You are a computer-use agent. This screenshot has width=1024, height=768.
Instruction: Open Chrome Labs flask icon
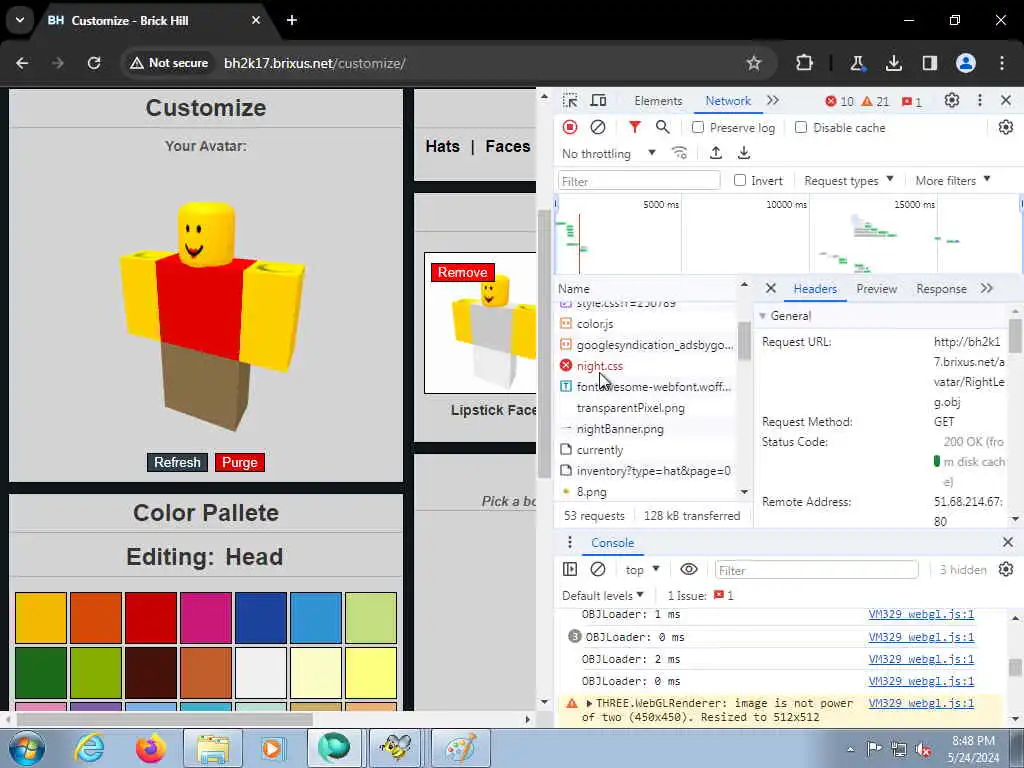pyautogui.click(x=857, y=63)
